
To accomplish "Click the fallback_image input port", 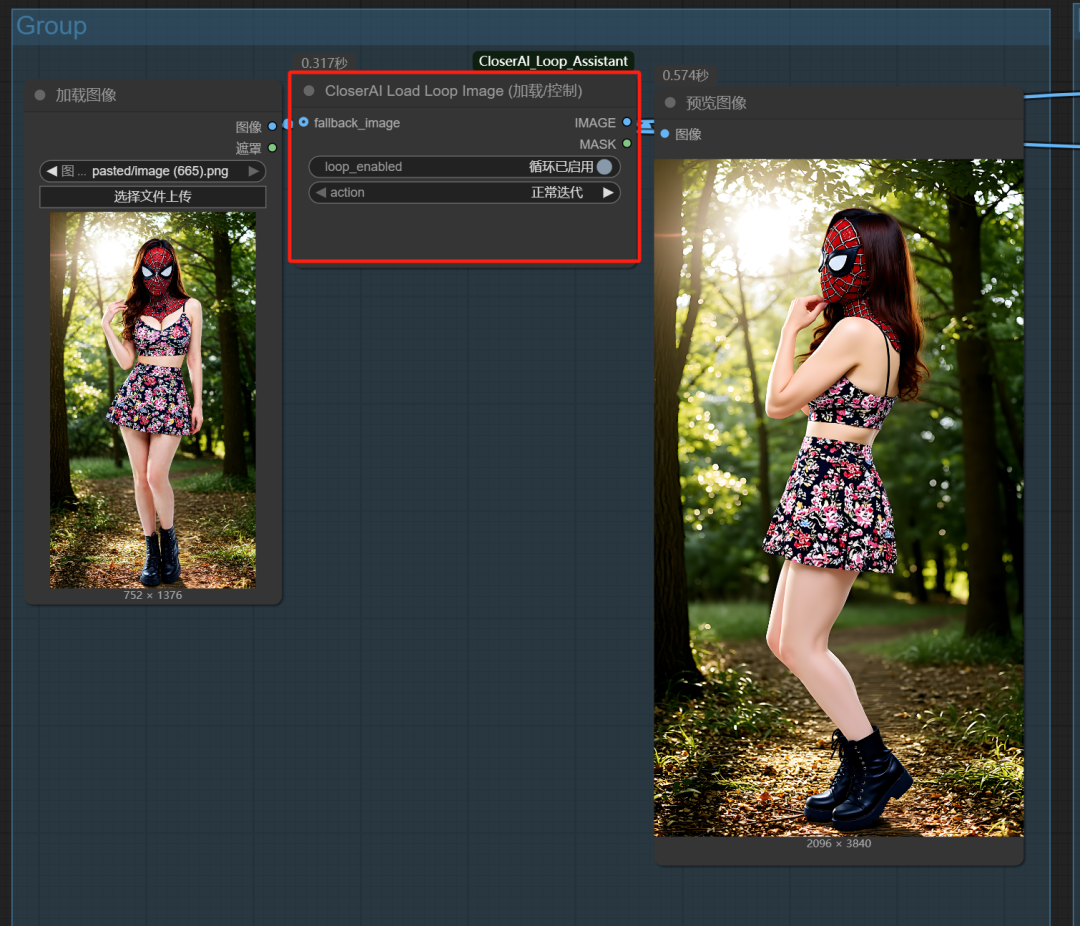I will pyautogui.click(x=304, y=122).
